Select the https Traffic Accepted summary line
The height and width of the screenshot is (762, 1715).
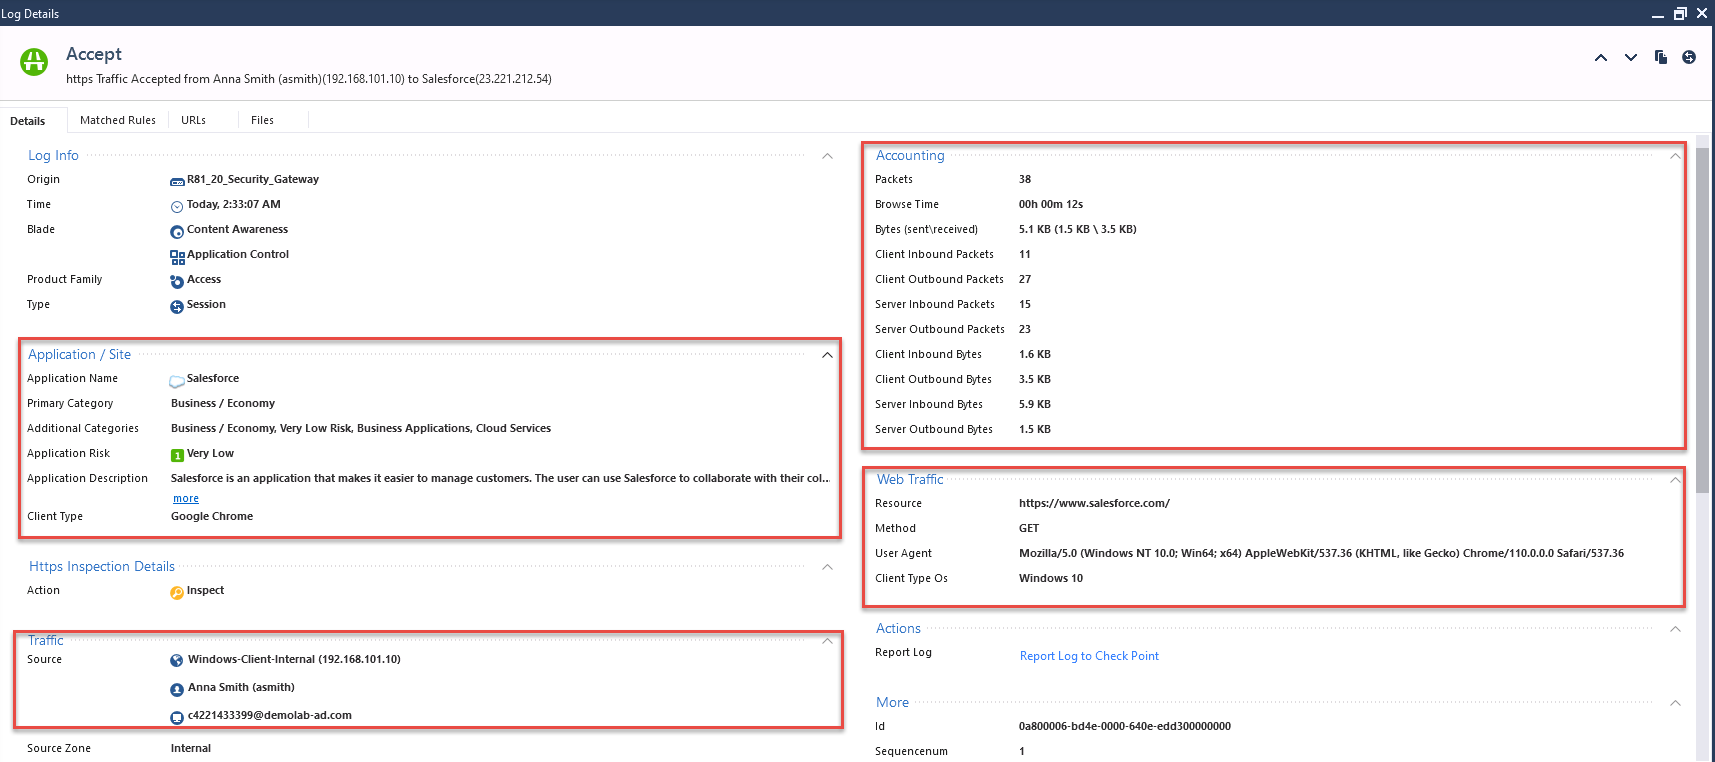309,79
